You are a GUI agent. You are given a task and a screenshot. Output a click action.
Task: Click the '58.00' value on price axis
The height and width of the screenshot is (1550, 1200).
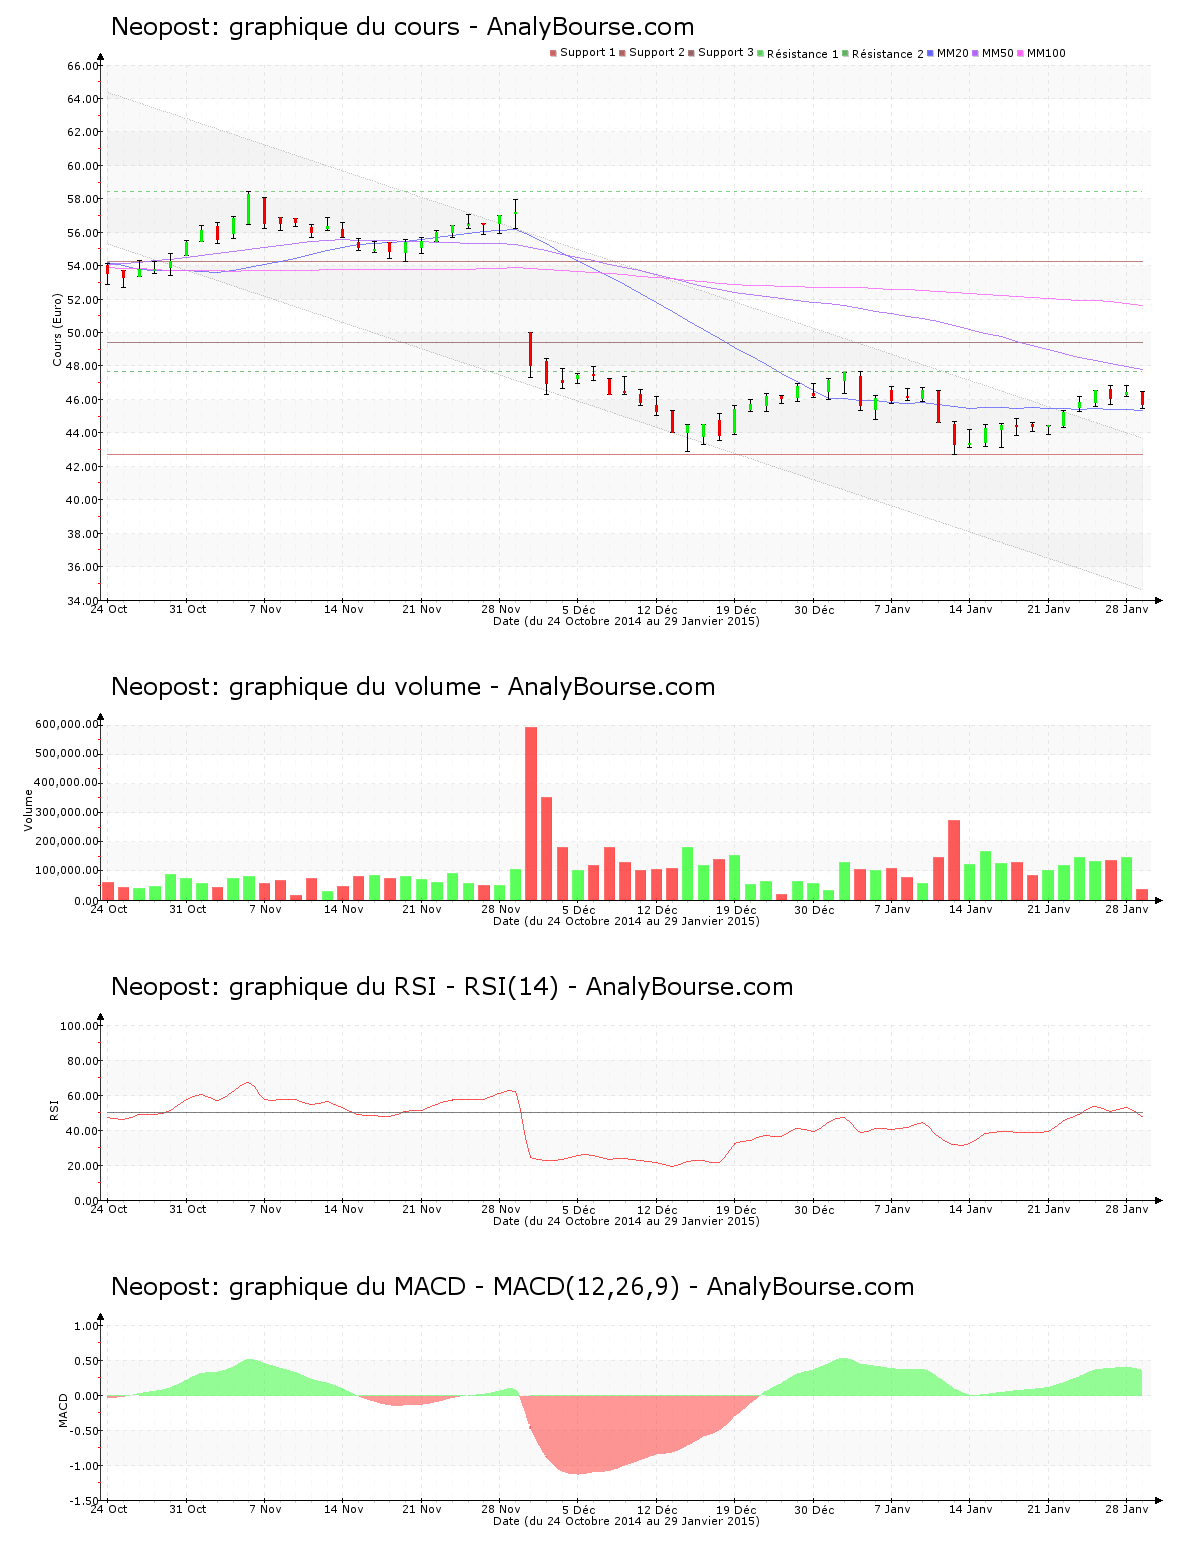(x=83, y=199)
